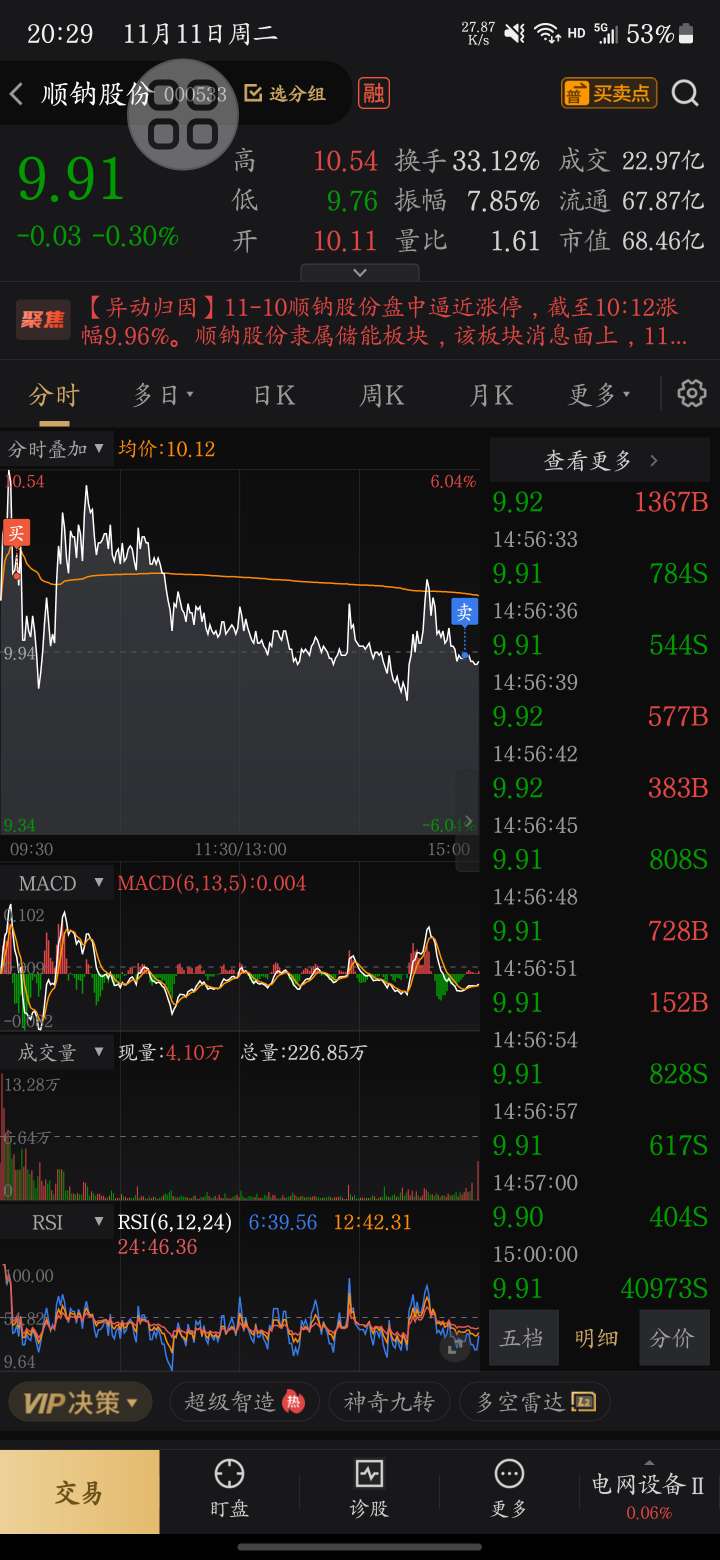The width and height of the screenshot is (720, 1560).
Task: Tap the 顺钠股份 stock name title
Action: 96,94
